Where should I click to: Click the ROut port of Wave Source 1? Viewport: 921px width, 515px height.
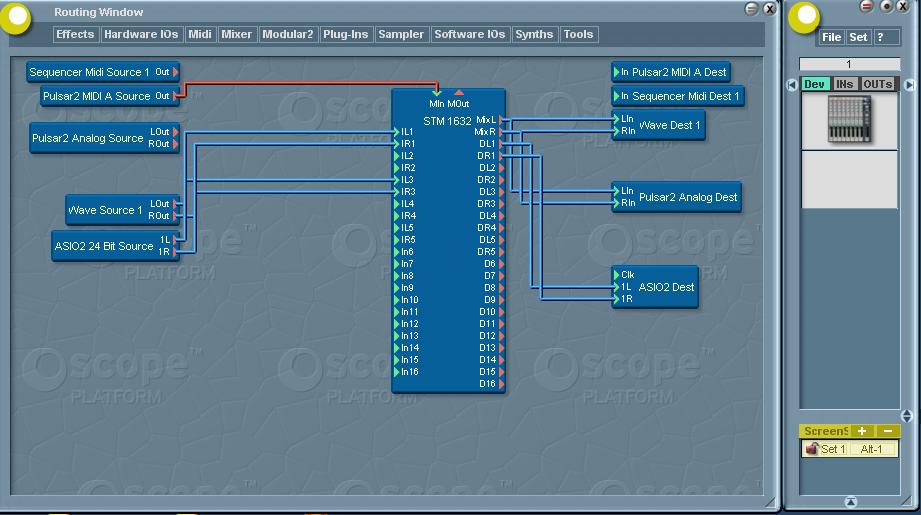point(175,216)
